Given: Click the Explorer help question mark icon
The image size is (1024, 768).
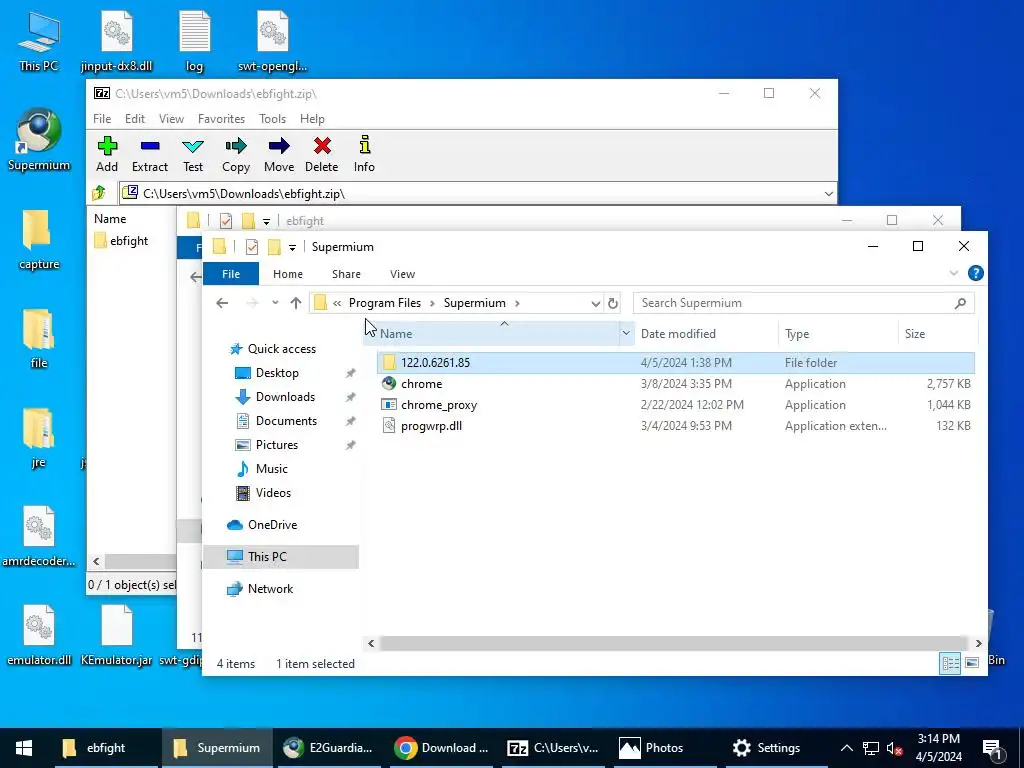Looking at the screenshot, I should pyautogui.click(x=975, y=274).
